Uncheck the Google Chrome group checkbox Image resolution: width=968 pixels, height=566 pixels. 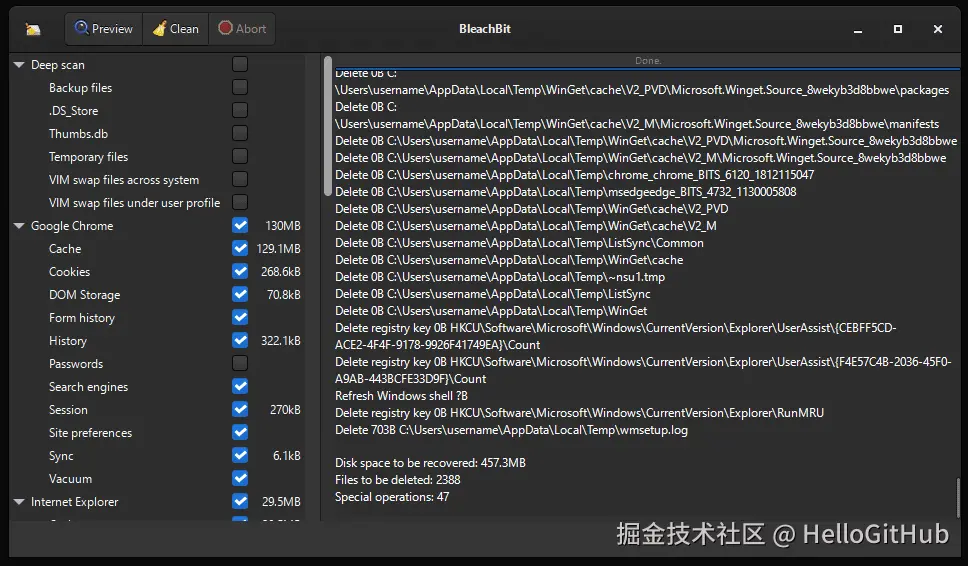pos(240,225)
